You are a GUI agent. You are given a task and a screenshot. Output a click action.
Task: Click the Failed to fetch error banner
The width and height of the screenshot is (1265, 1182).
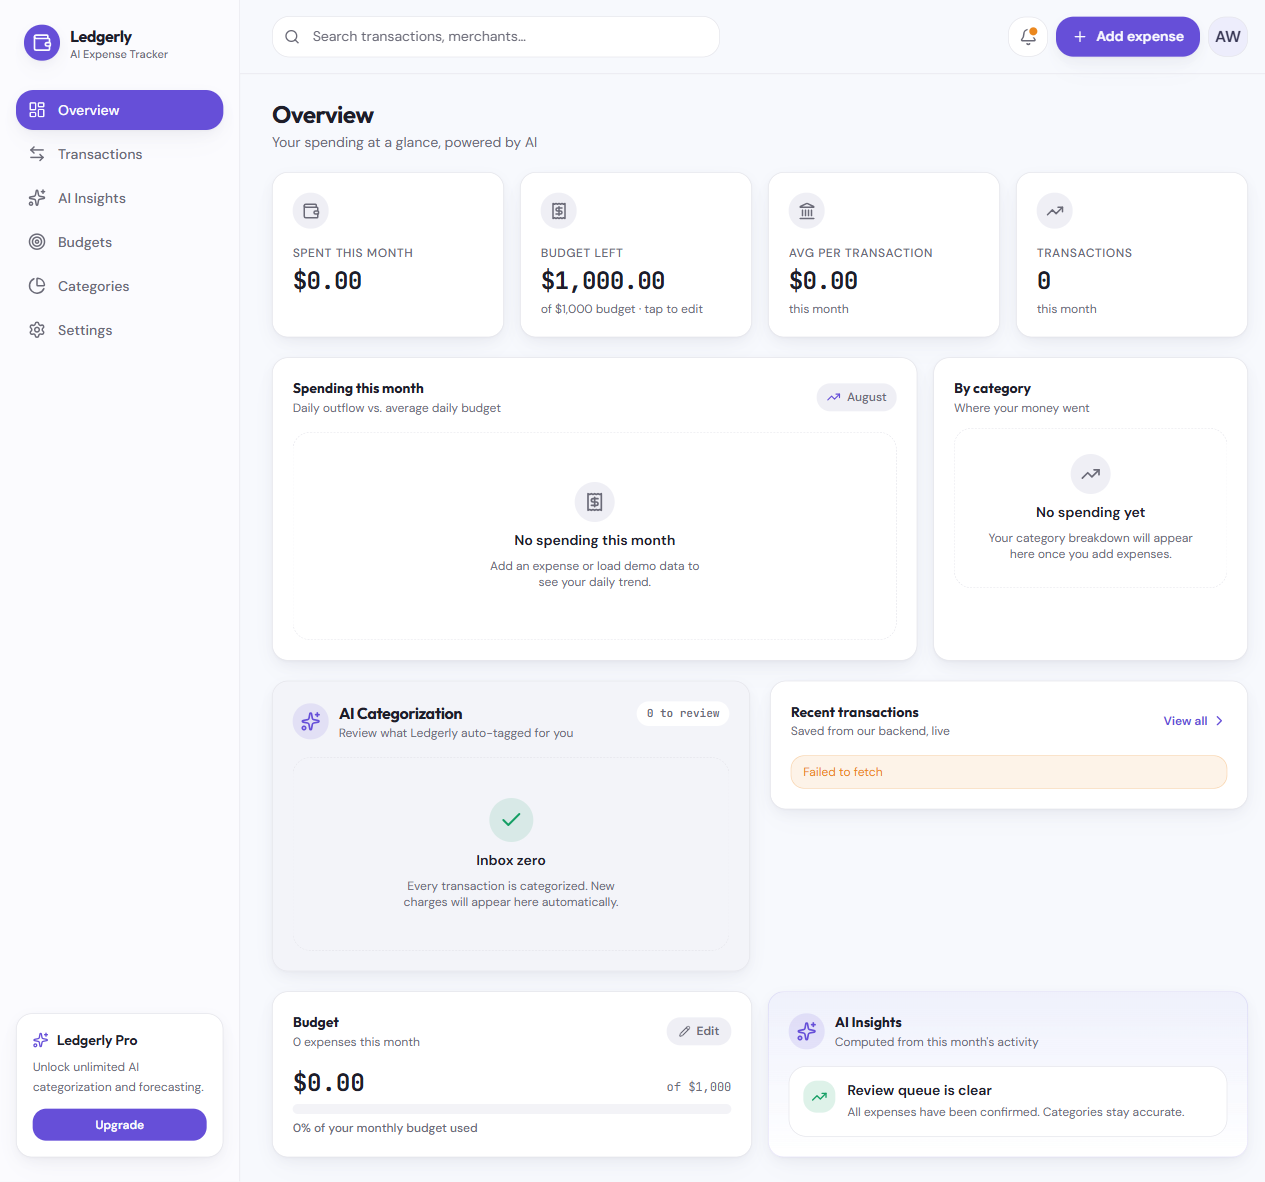(x=1009, y=772)
